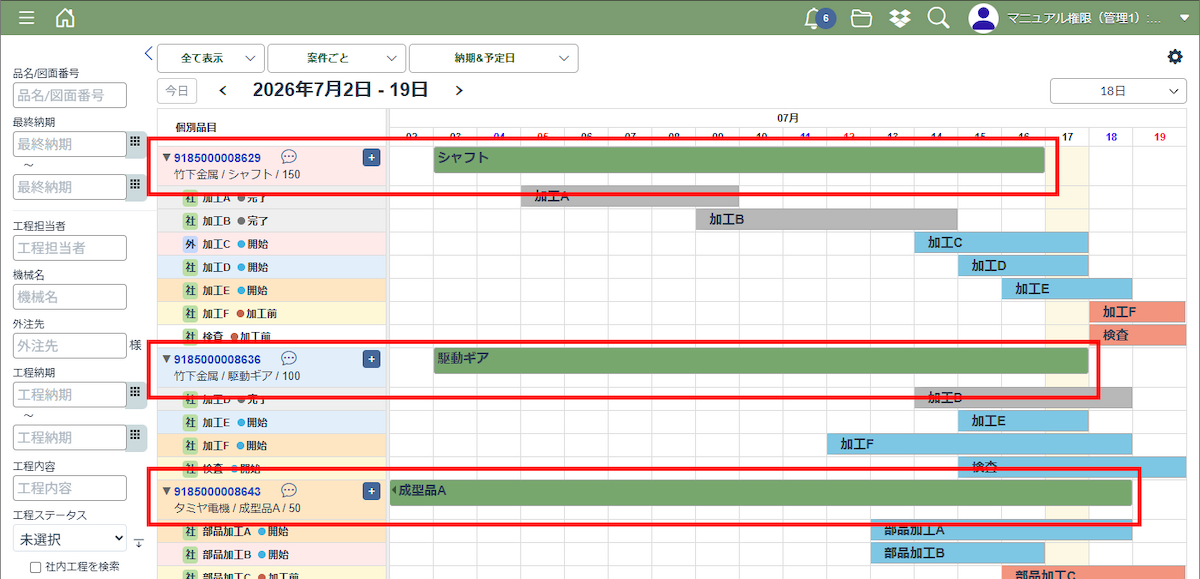Click 竹下金属 / シャフト / 150 text
Viewport: 1200px width, 579px height.
click(237, 175)
